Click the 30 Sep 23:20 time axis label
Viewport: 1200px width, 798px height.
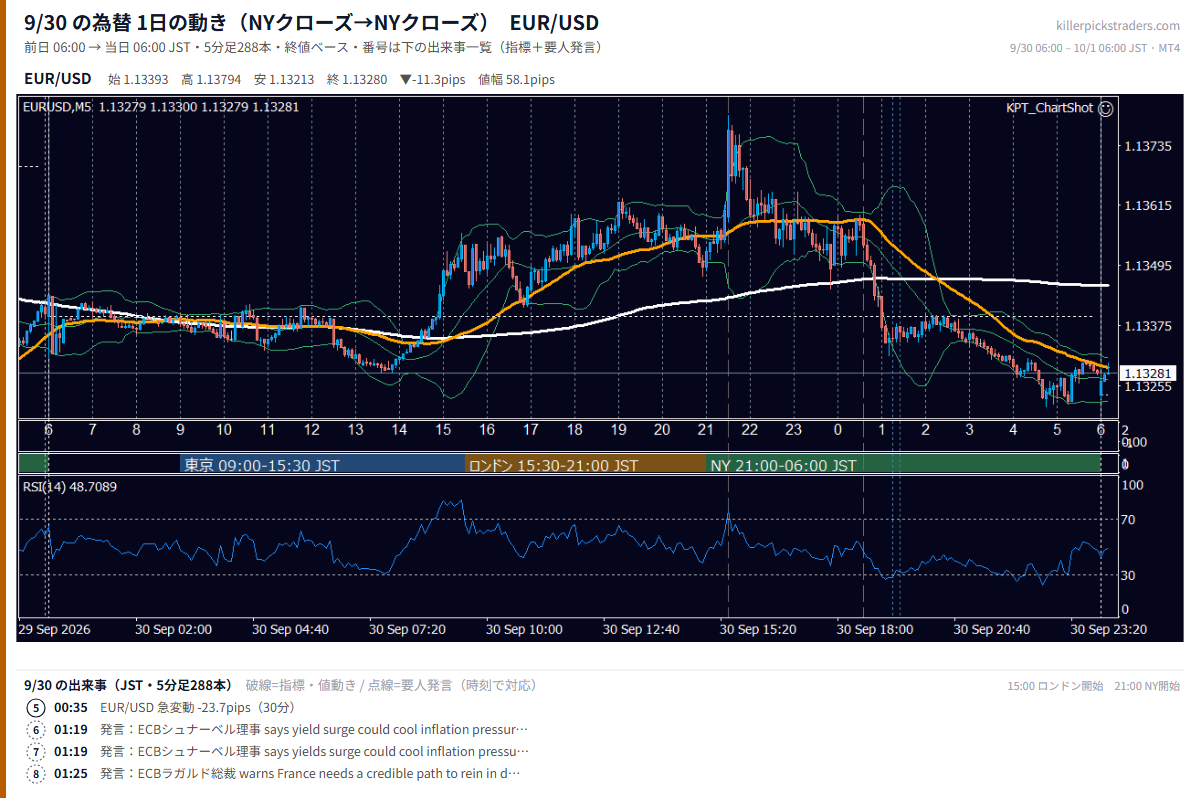pyautogui.click(x=1110, y=630)
